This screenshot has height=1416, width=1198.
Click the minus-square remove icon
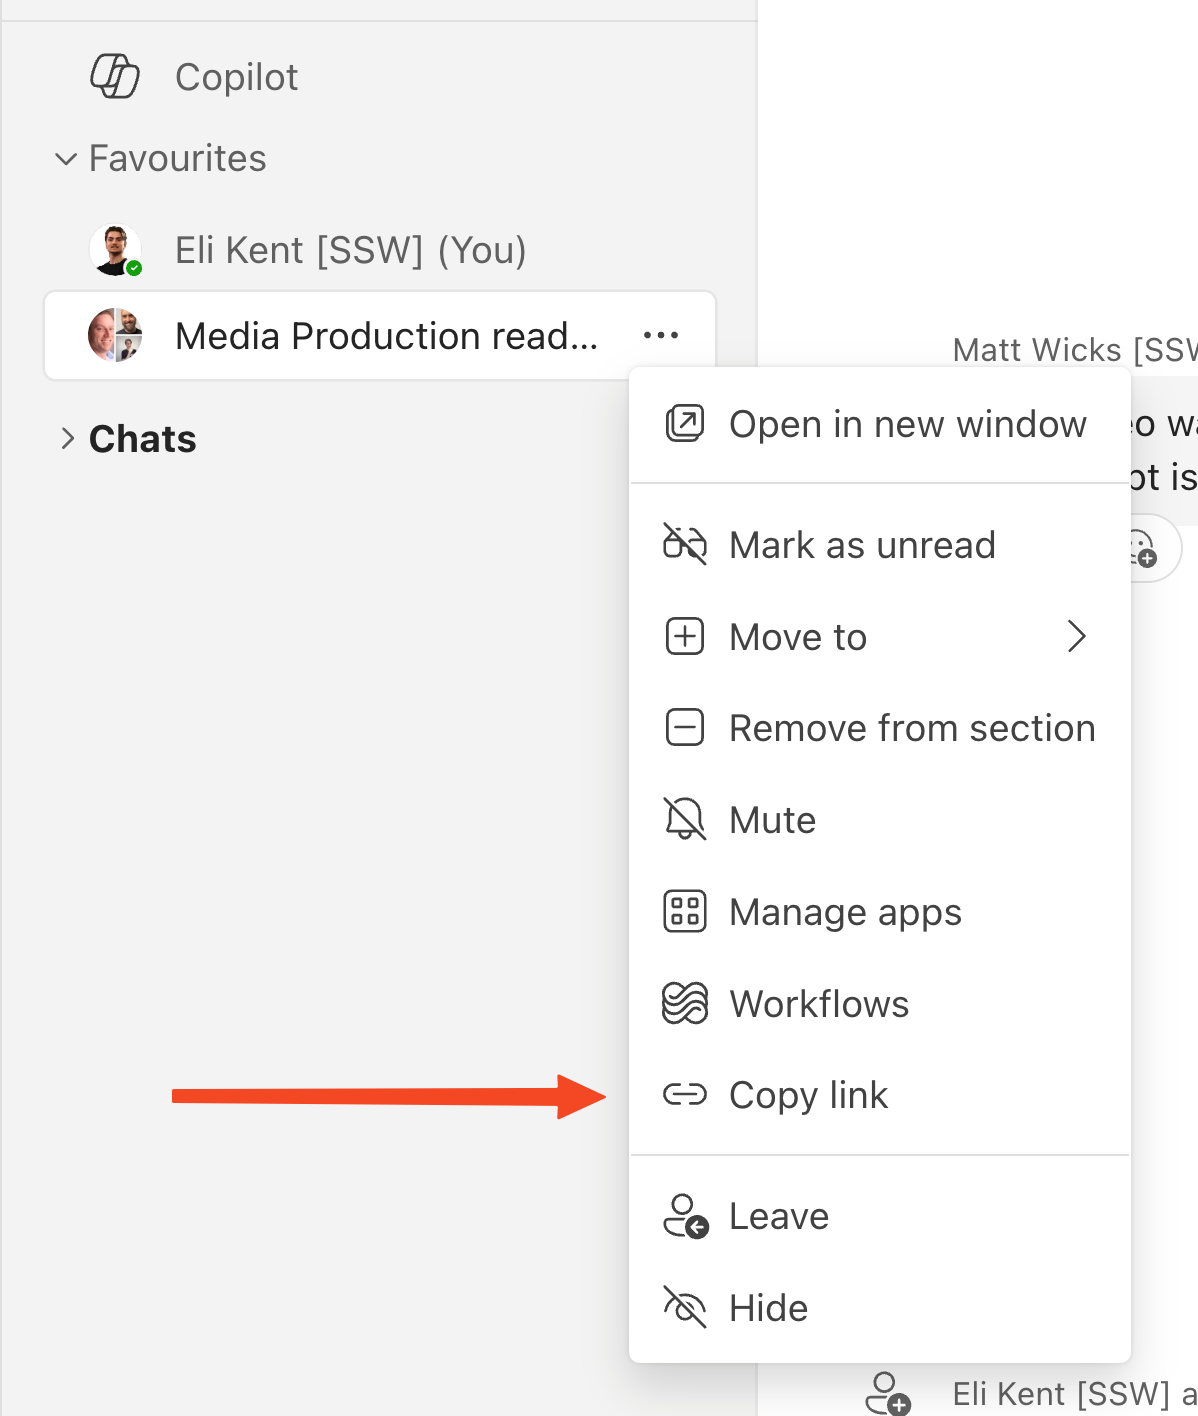point(685,728)
